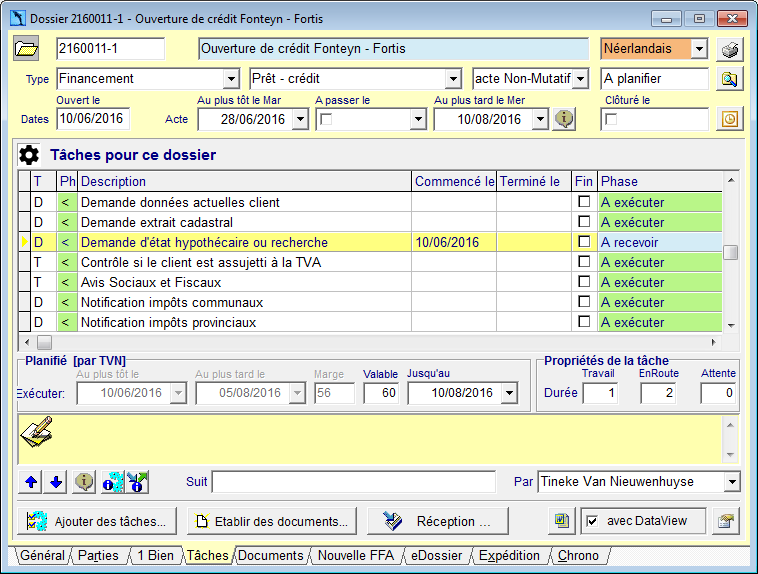Screen dimensions: 758x574
Task: Click the gear with info icon
Action: 113,482
